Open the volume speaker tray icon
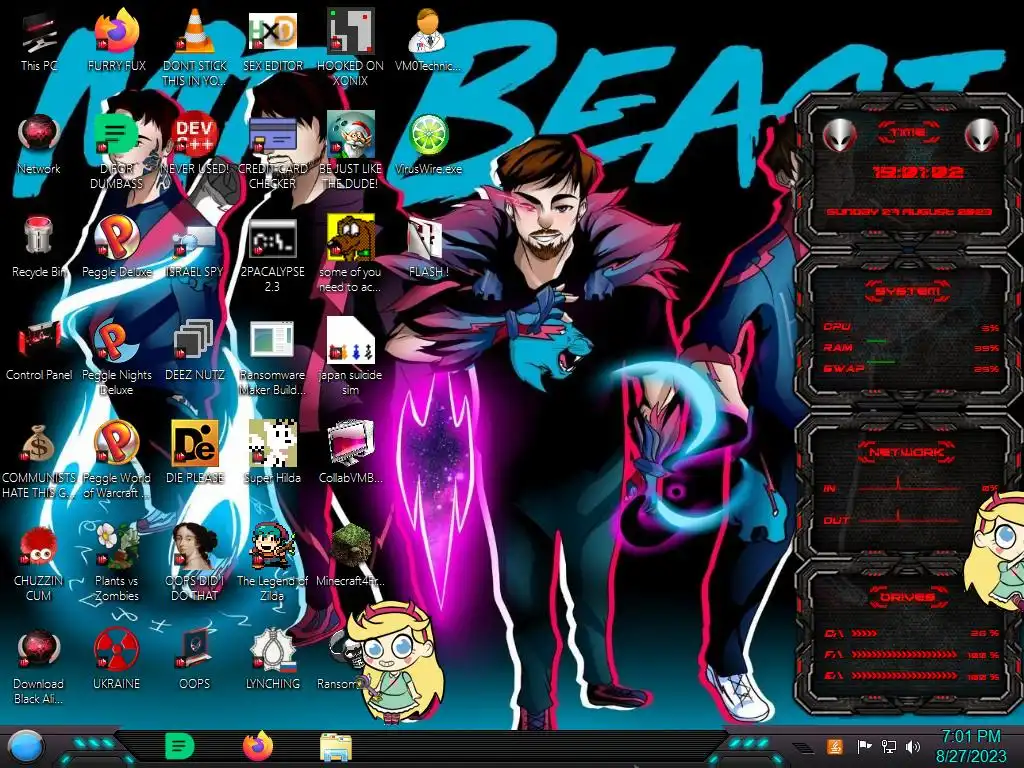 tap(913, 746)
